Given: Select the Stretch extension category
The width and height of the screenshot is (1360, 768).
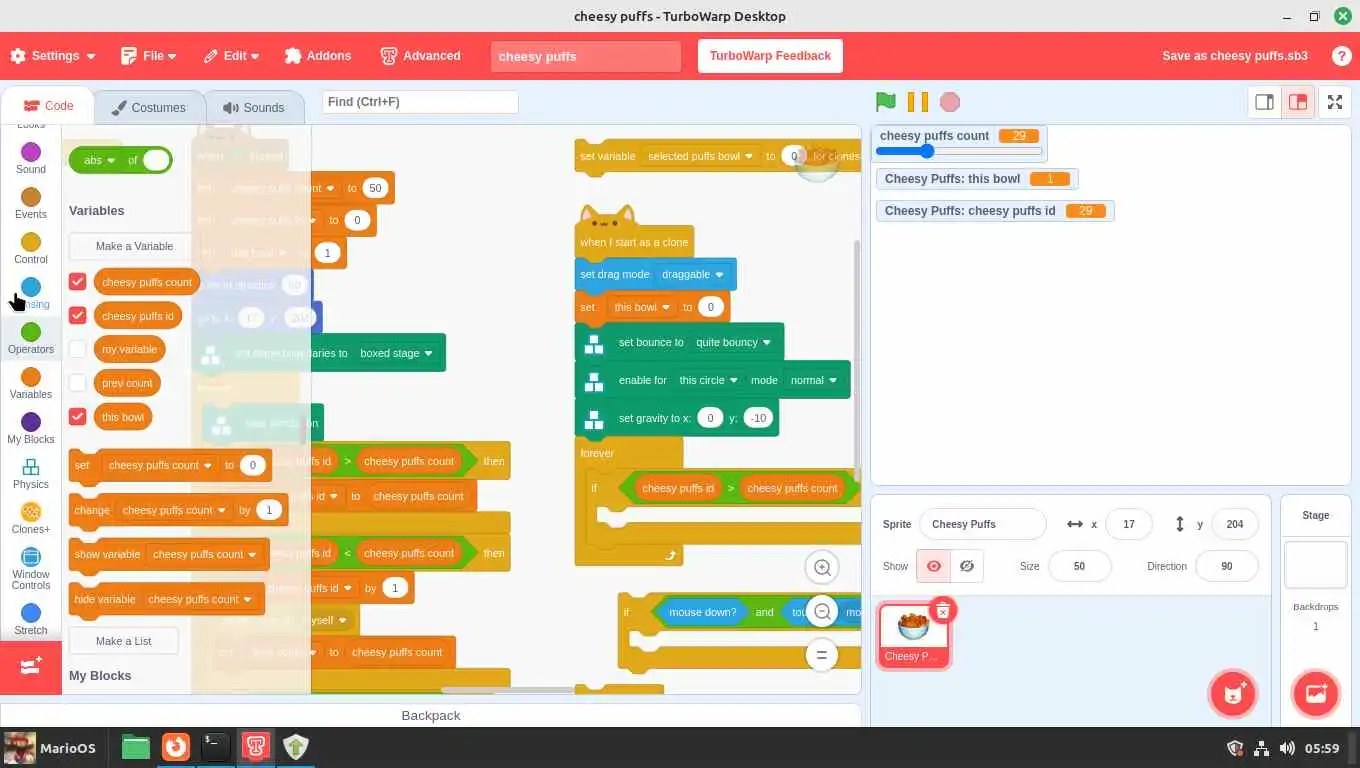Looking at the screenshot, I should point(31,618).
